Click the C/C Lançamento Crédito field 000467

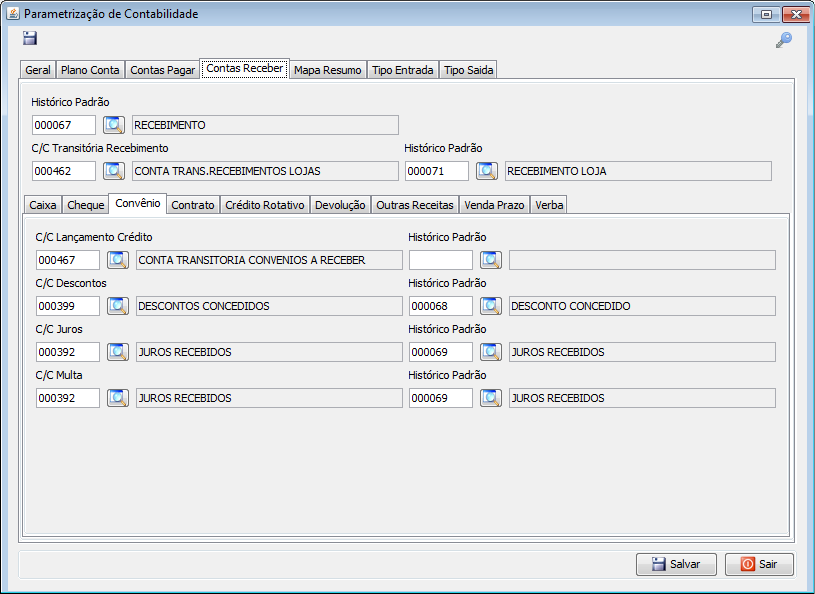[68, 260]
